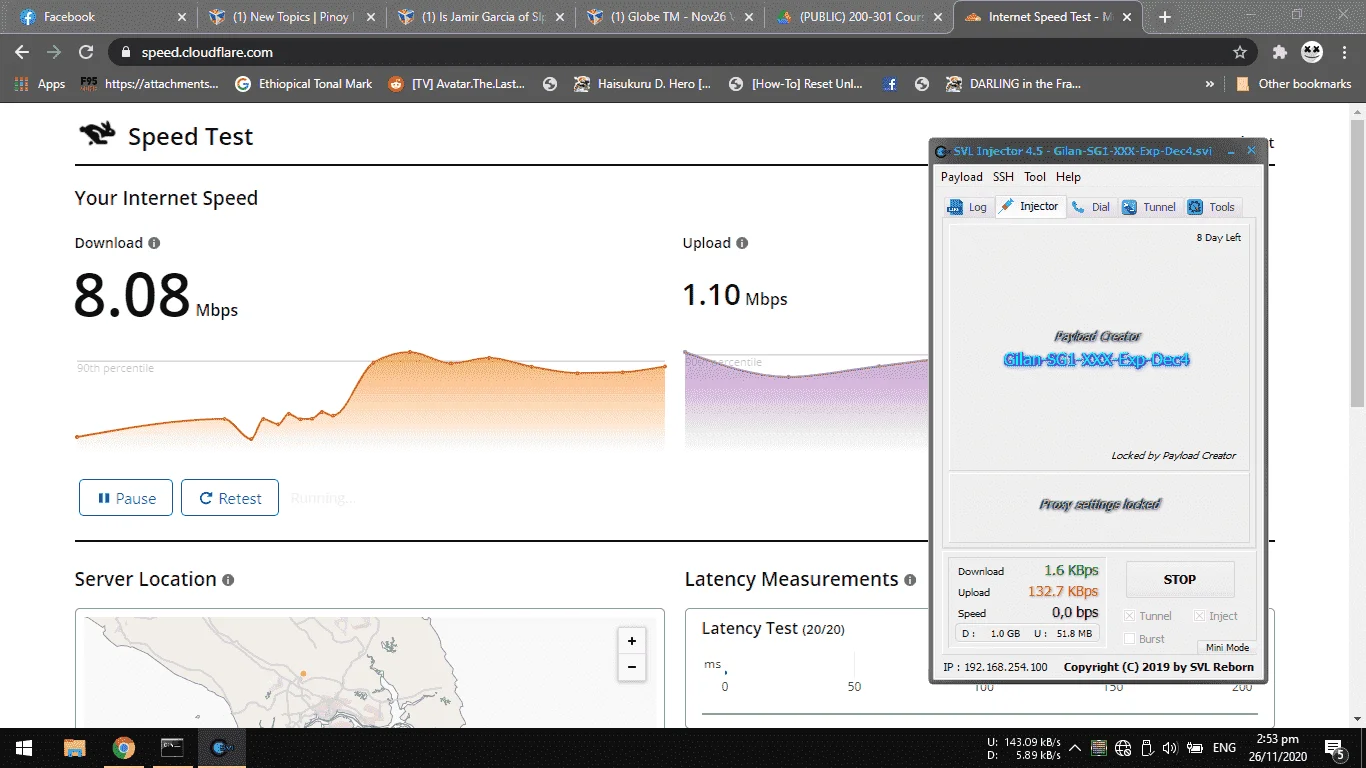Image resolution: width=1366 pixels, height=768 pixels.
Task: Open File Explorer from the taskbar
Action: pos(75,748)
